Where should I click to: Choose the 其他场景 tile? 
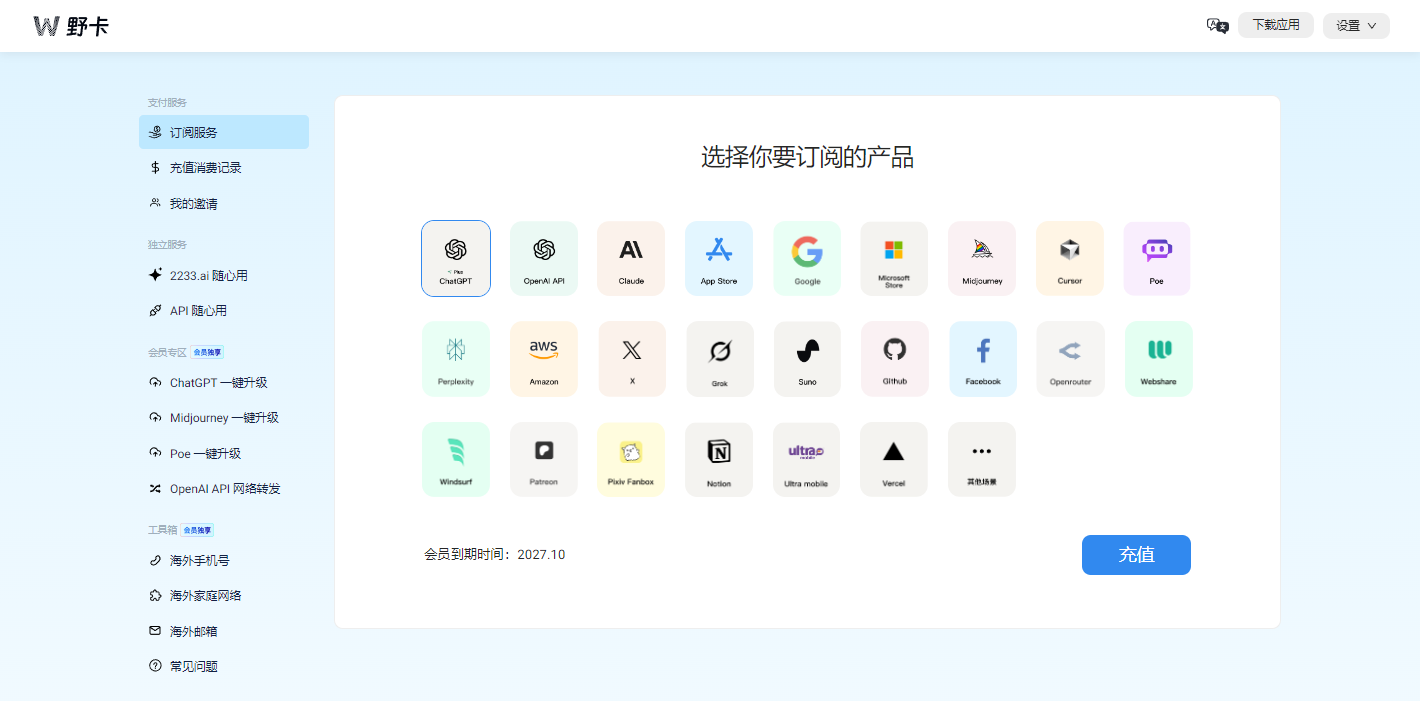pos(981,458)
